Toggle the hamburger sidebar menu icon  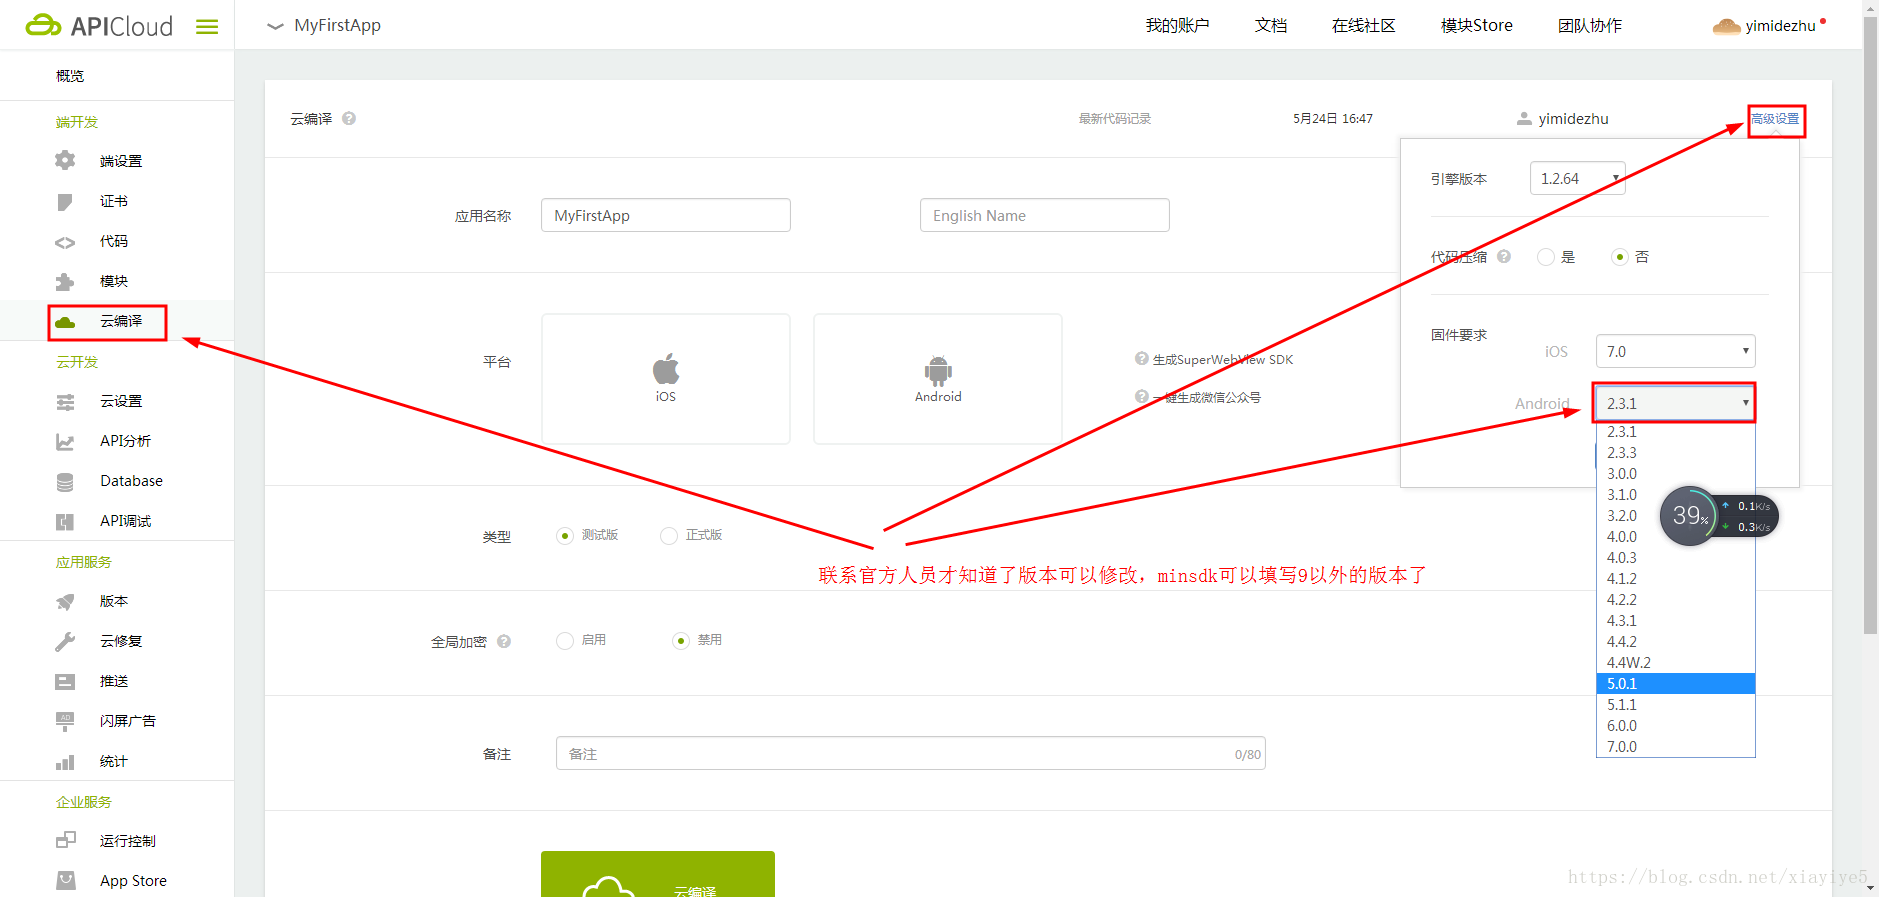(x=207, y=27)
